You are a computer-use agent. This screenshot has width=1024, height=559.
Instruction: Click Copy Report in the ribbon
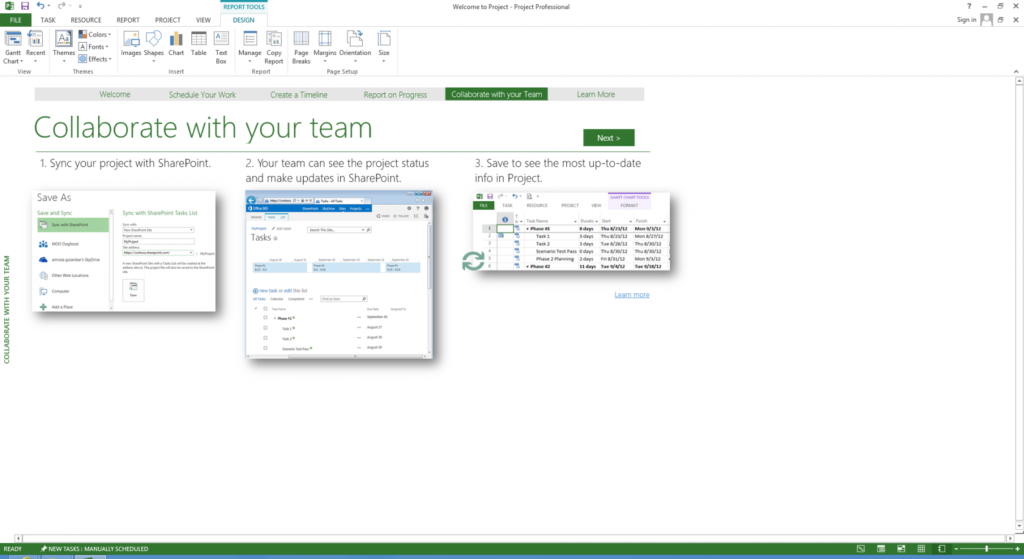point(274,48)
